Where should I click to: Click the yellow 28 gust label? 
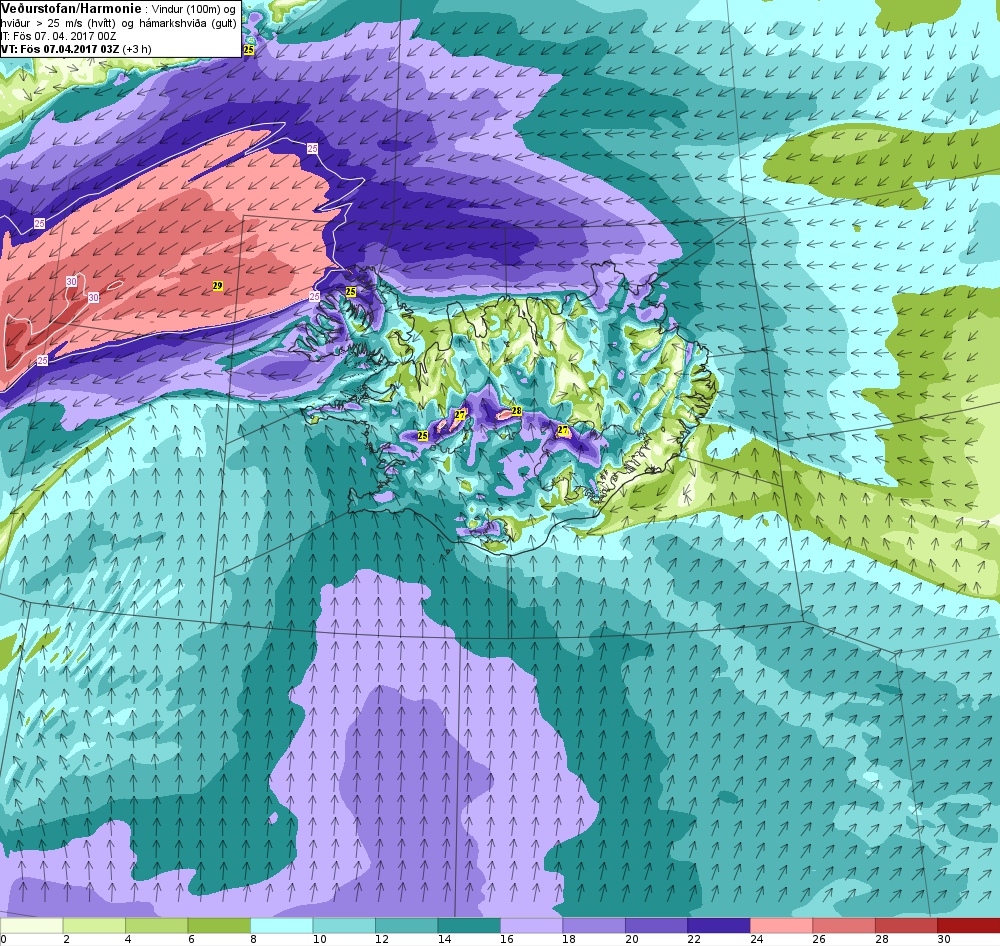[x=517, y=411]
